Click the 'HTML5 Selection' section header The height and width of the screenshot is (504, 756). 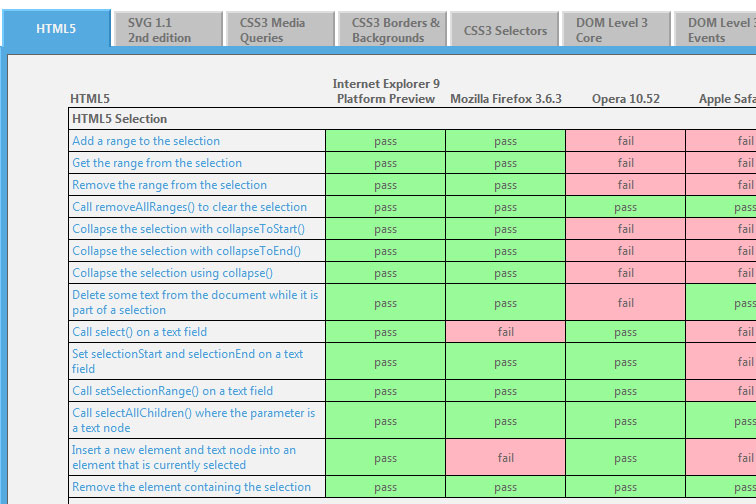(120, 119)
